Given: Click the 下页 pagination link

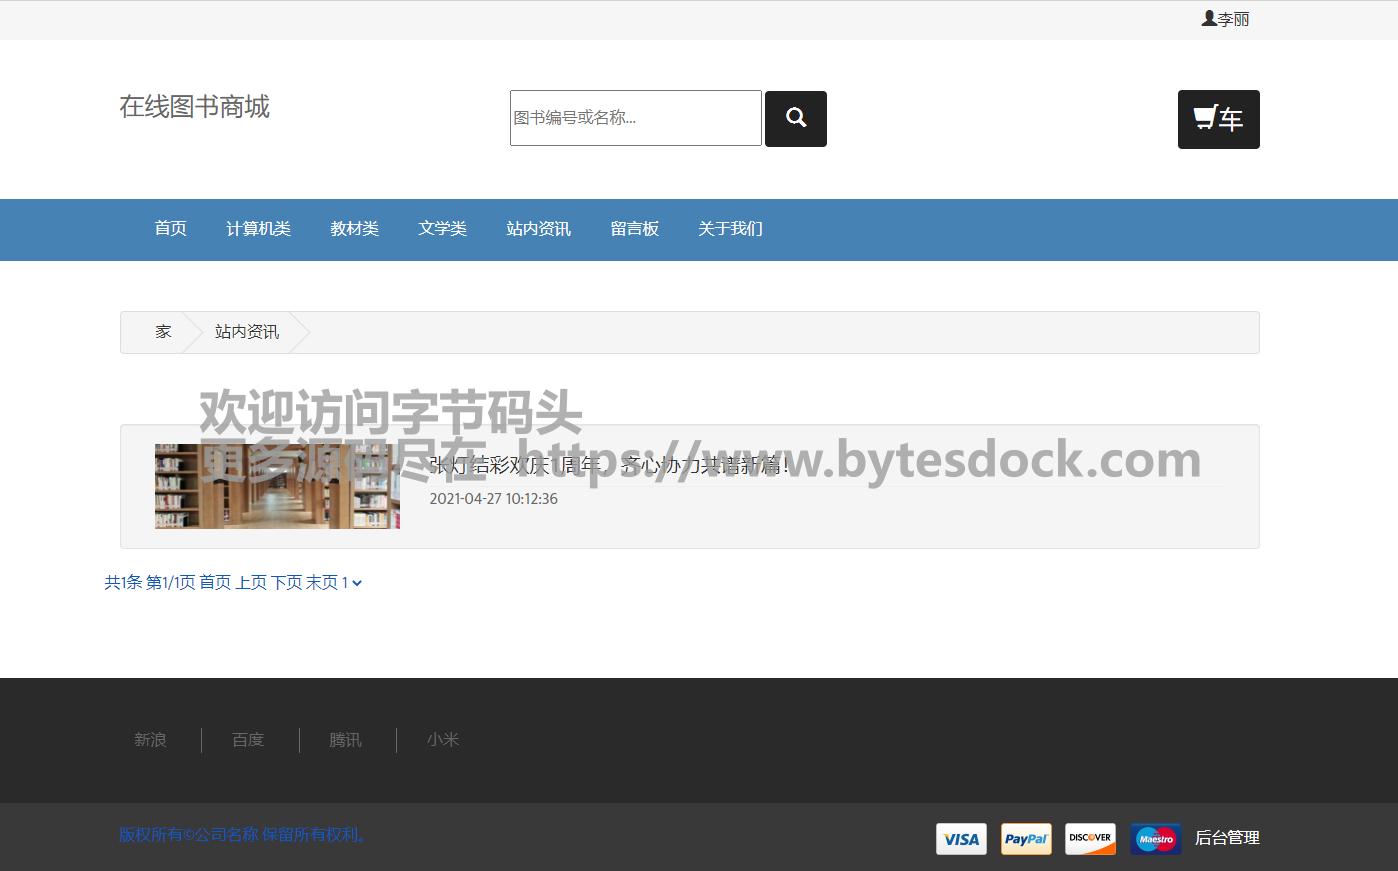Looking at the screenshot, I should 286,583.
